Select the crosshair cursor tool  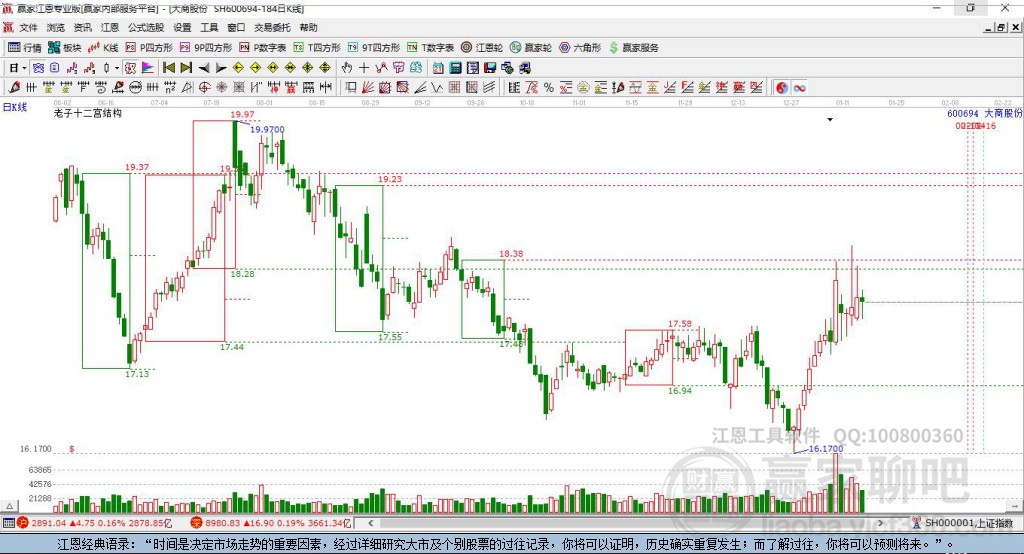point(364,68)
